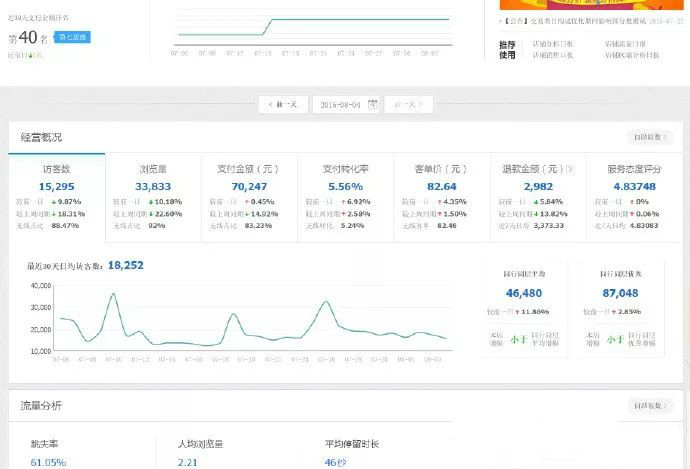Click the highest peak on visitor chart
This screenshot has height=469, width=690.
click(x=112, y=295)
